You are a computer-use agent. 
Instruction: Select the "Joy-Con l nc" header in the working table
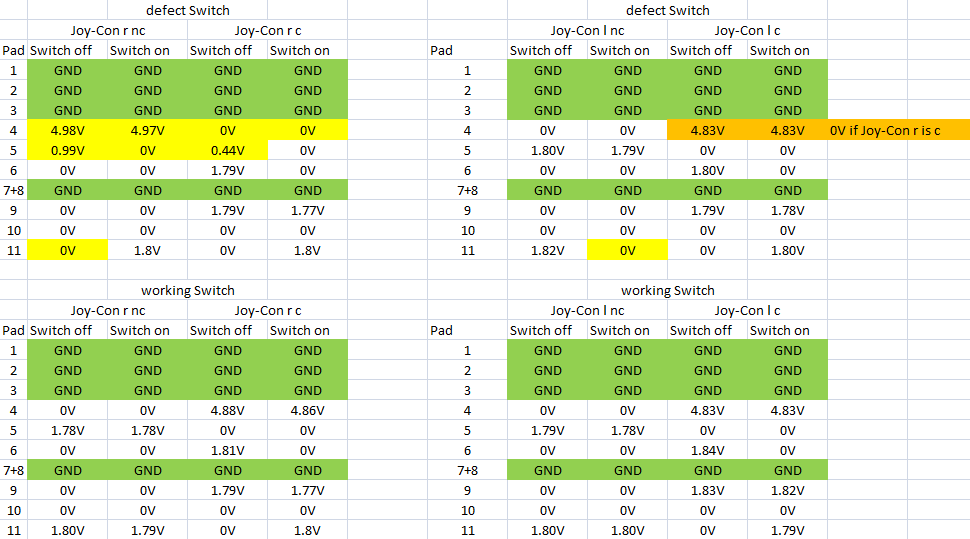[587, 310]
